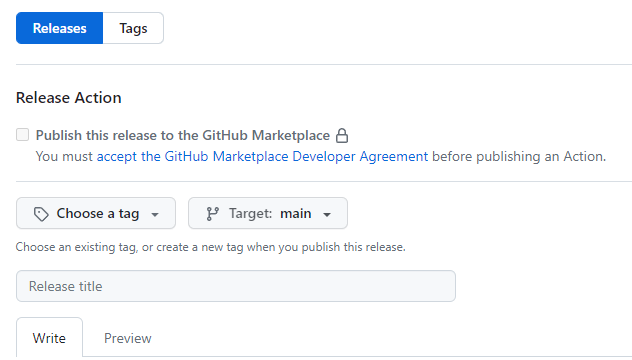Open the GitHub Marketplace Developer Agreement link
This screenshot has width=632, height=360.
click(x=262, y=156)
